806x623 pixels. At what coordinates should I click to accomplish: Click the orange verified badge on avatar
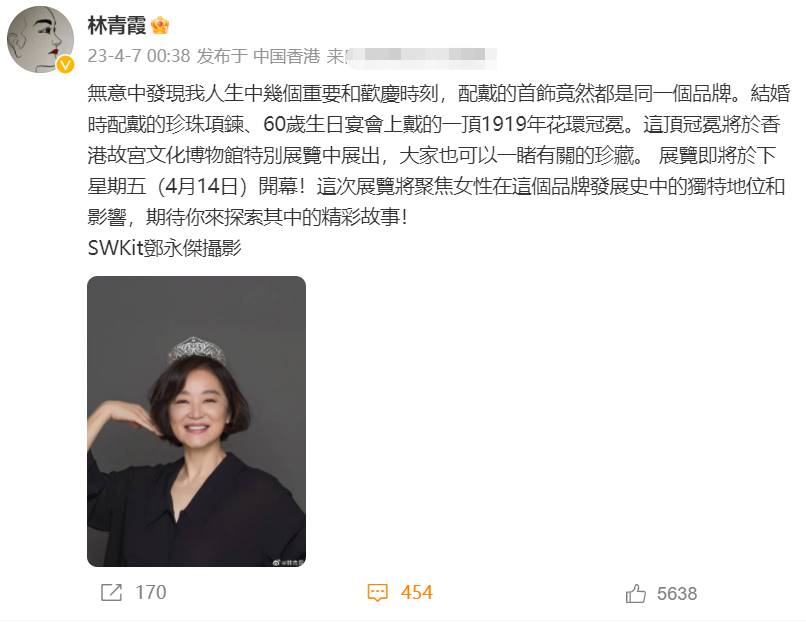click(65, 65)
